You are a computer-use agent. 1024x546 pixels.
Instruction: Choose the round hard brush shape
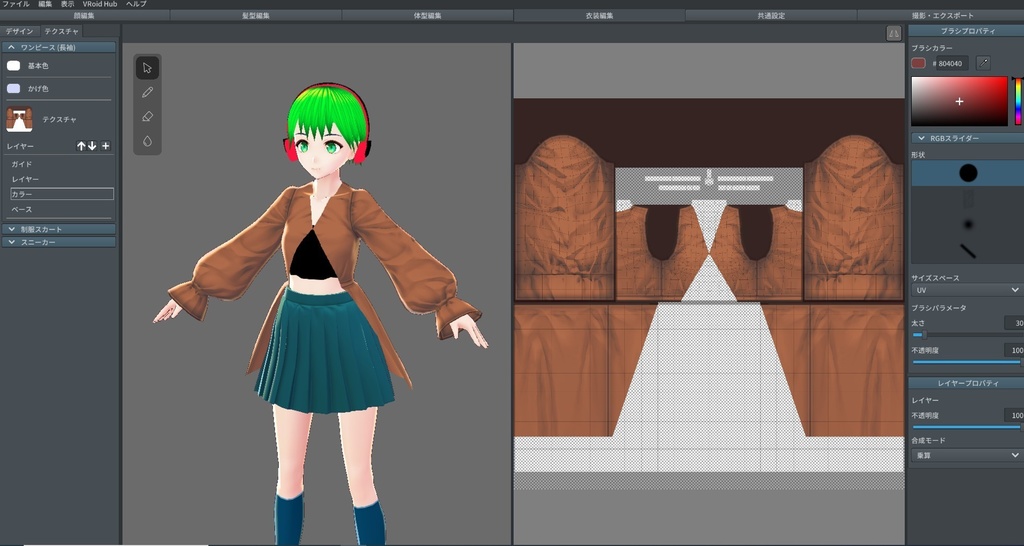click(x=967, y=174)
